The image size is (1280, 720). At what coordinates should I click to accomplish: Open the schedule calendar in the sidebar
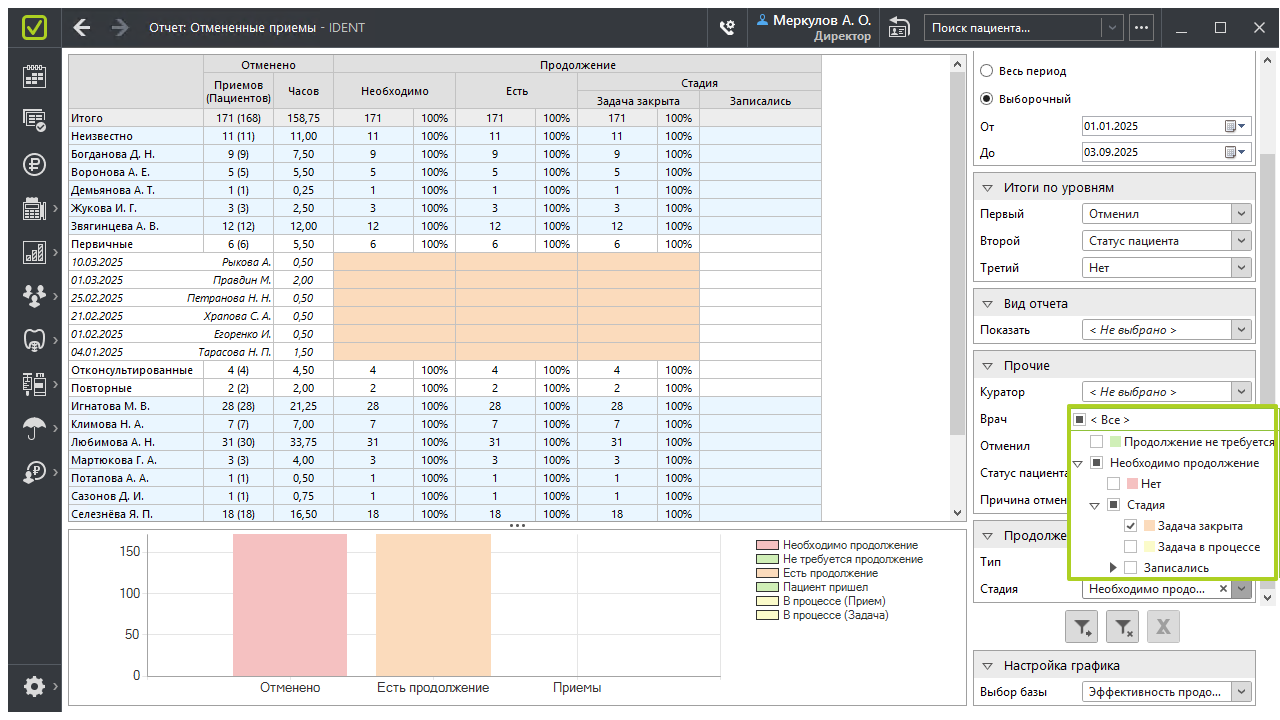tap(34, 76)
